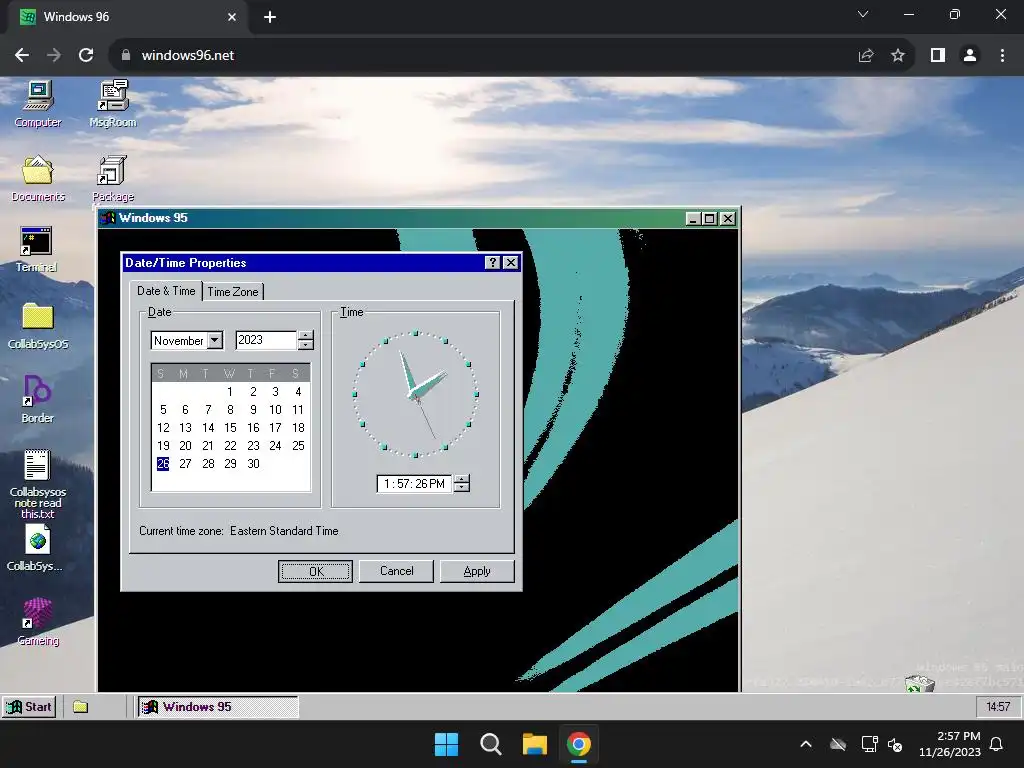Open the Documents folder icon
Screen dimensions: 1024x768
[x=38, y=178]
